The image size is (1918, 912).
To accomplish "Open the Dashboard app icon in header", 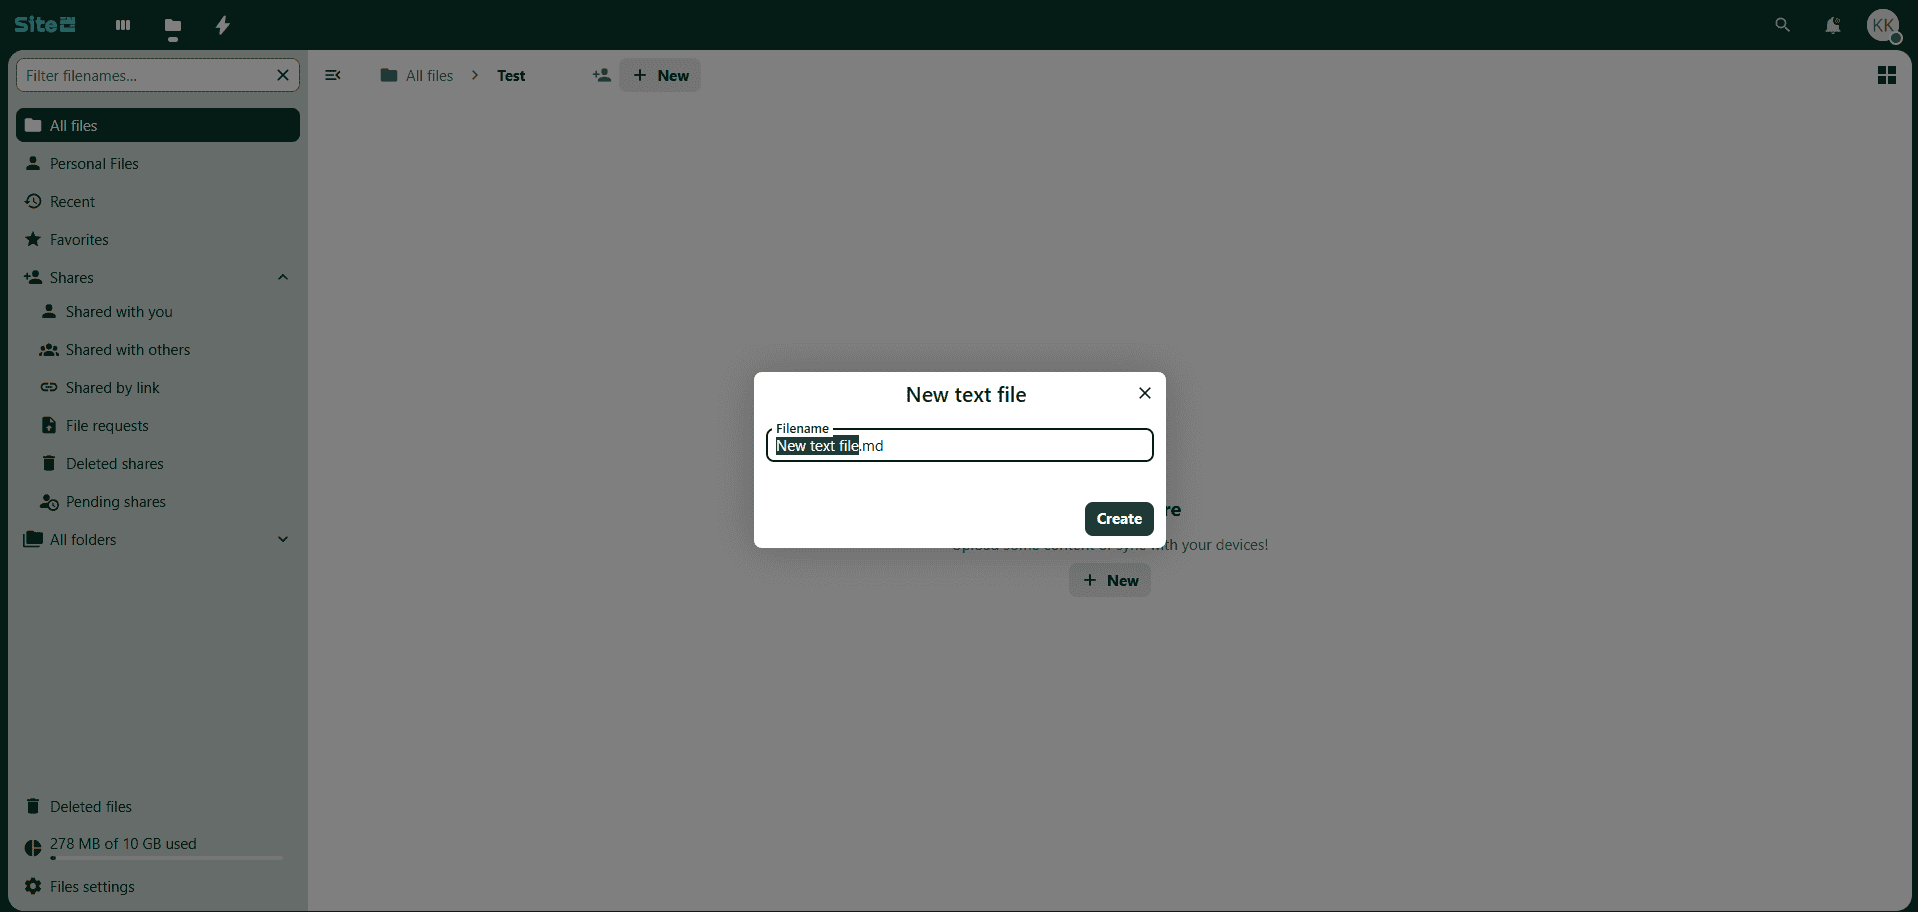I will 123,25.
